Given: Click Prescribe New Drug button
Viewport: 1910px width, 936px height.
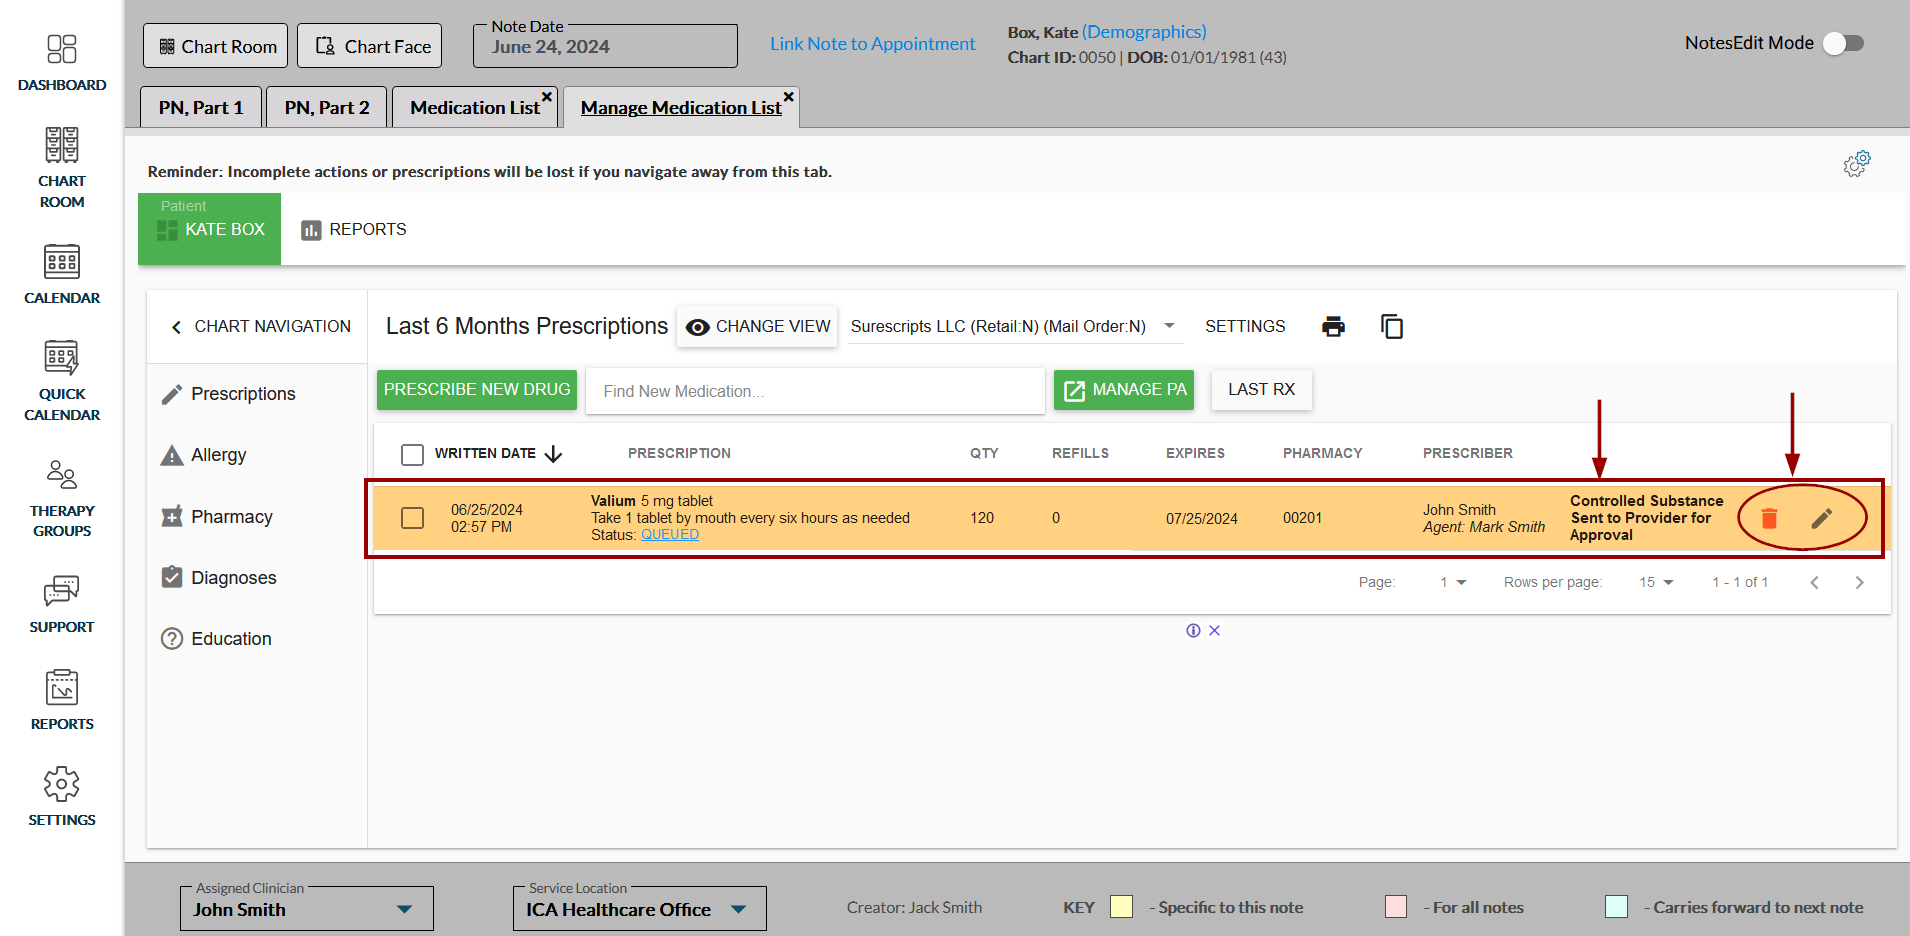Looking at the screenshot, I should [477, 390].
